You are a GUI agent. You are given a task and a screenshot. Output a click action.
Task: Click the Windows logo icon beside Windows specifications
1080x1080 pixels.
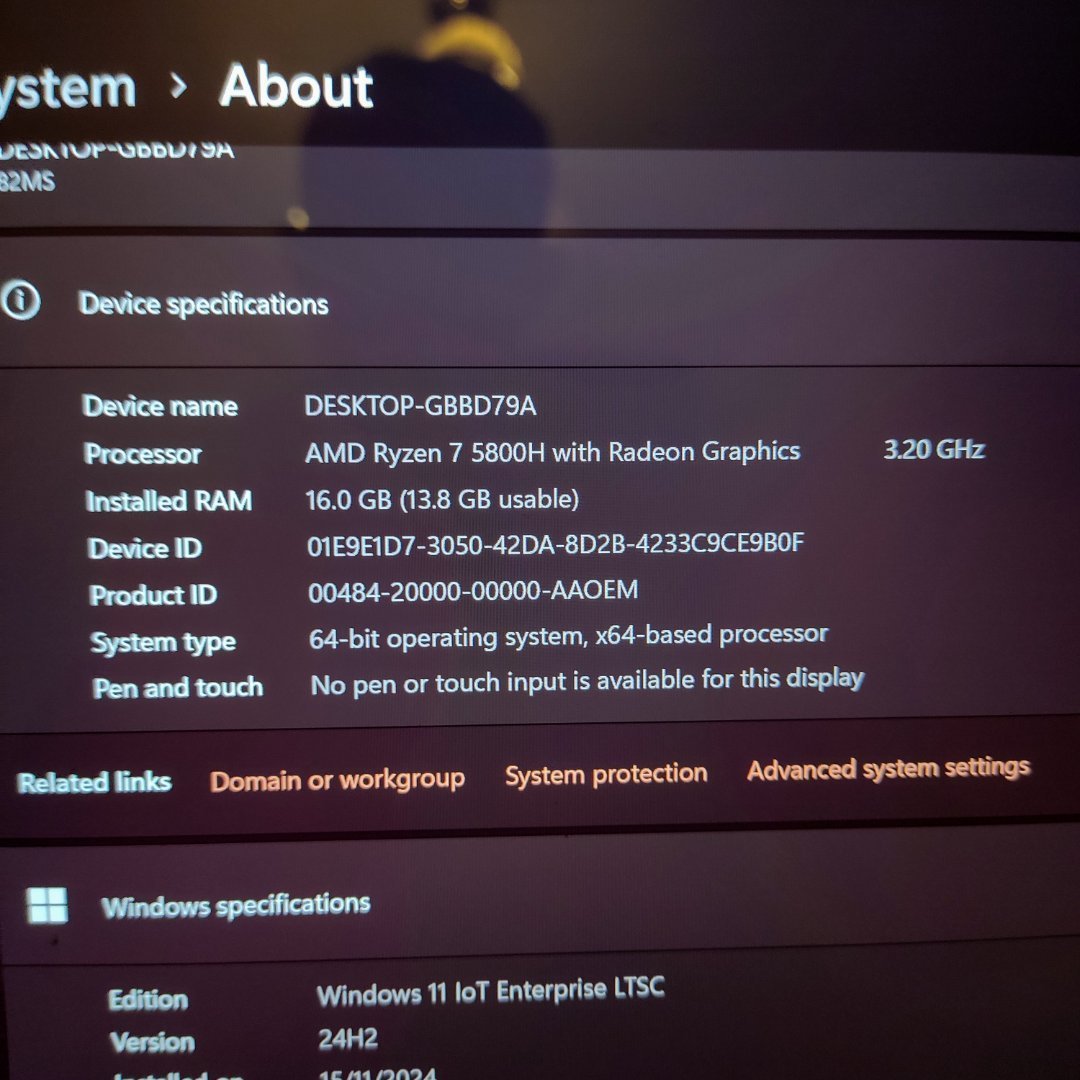click(47, 904)
